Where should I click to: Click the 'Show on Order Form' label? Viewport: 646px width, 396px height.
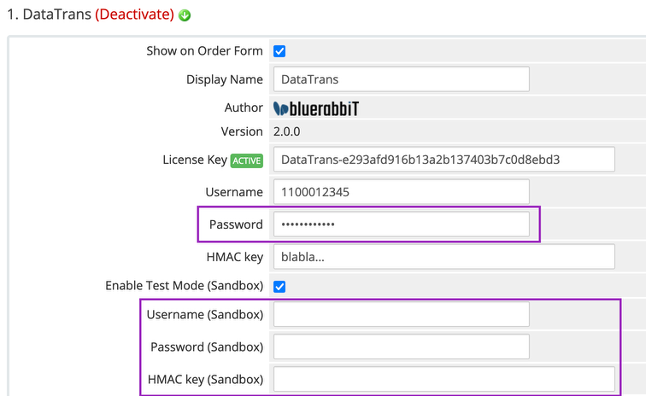pos(204,51)
